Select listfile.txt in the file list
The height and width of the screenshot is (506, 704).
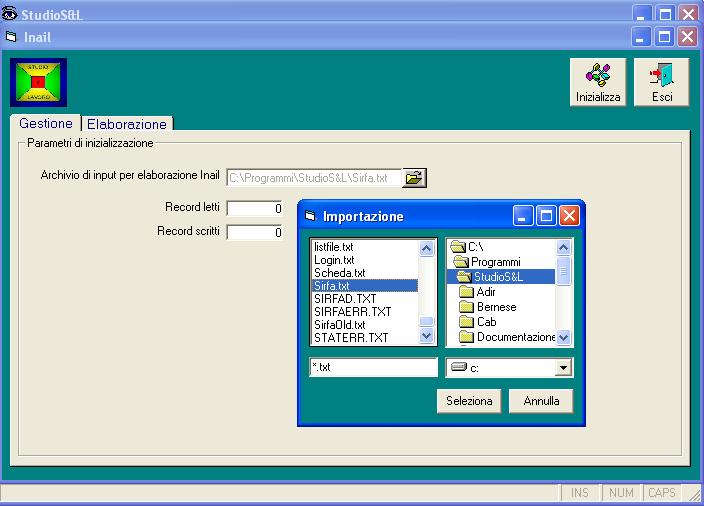pos(365,246)
